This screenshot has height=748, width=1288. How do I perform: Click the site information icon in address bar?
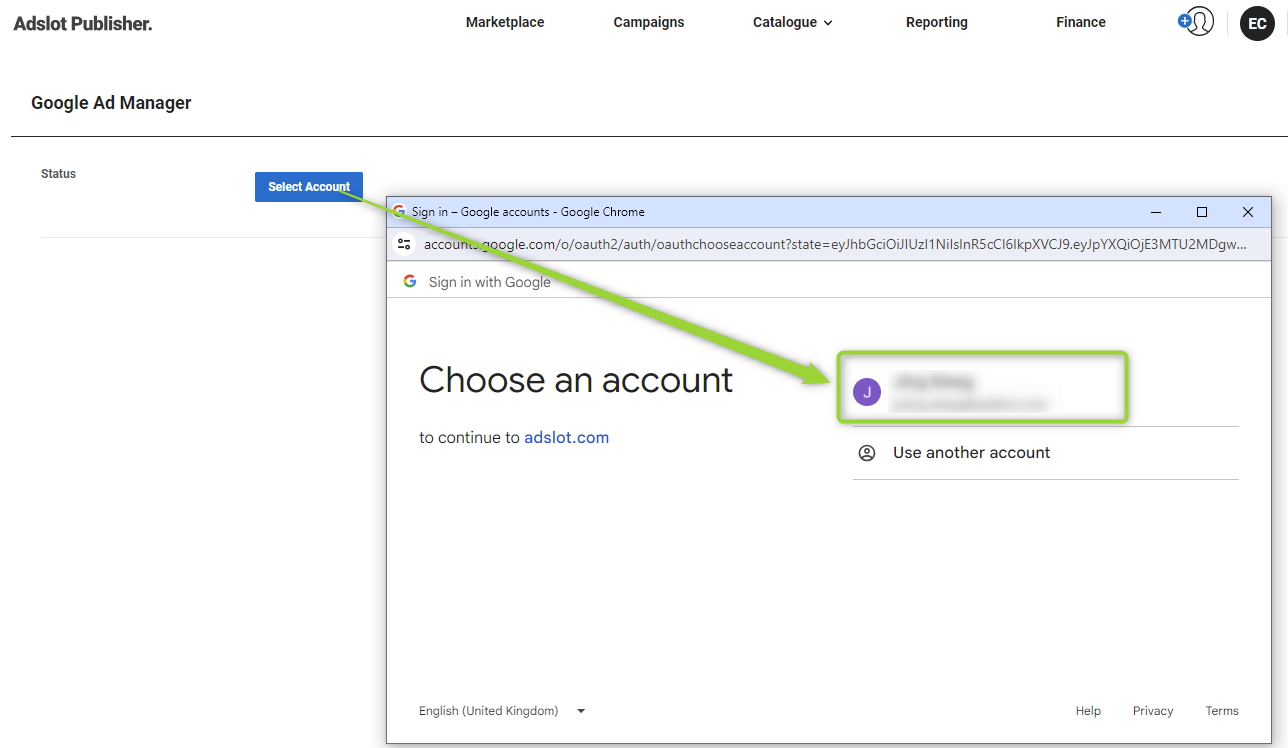(x=404, y=243)
